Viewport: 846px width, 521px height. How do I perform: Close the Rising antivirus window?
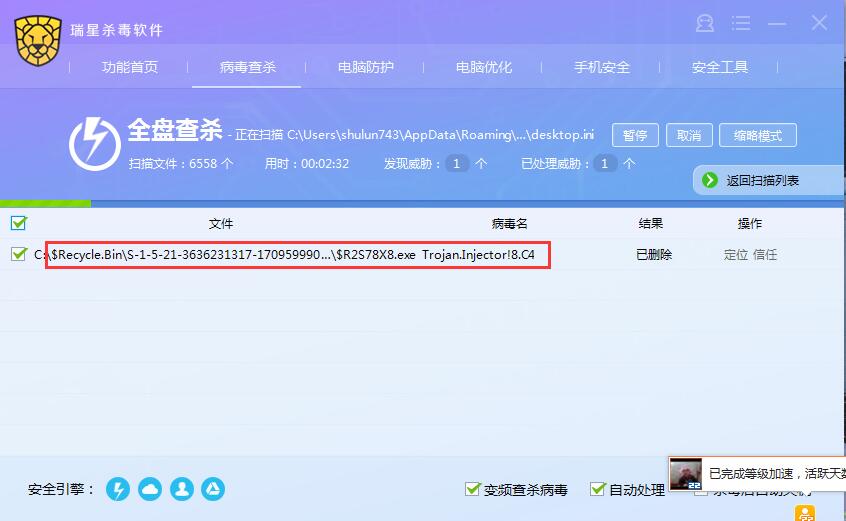(x=819, y=23)
